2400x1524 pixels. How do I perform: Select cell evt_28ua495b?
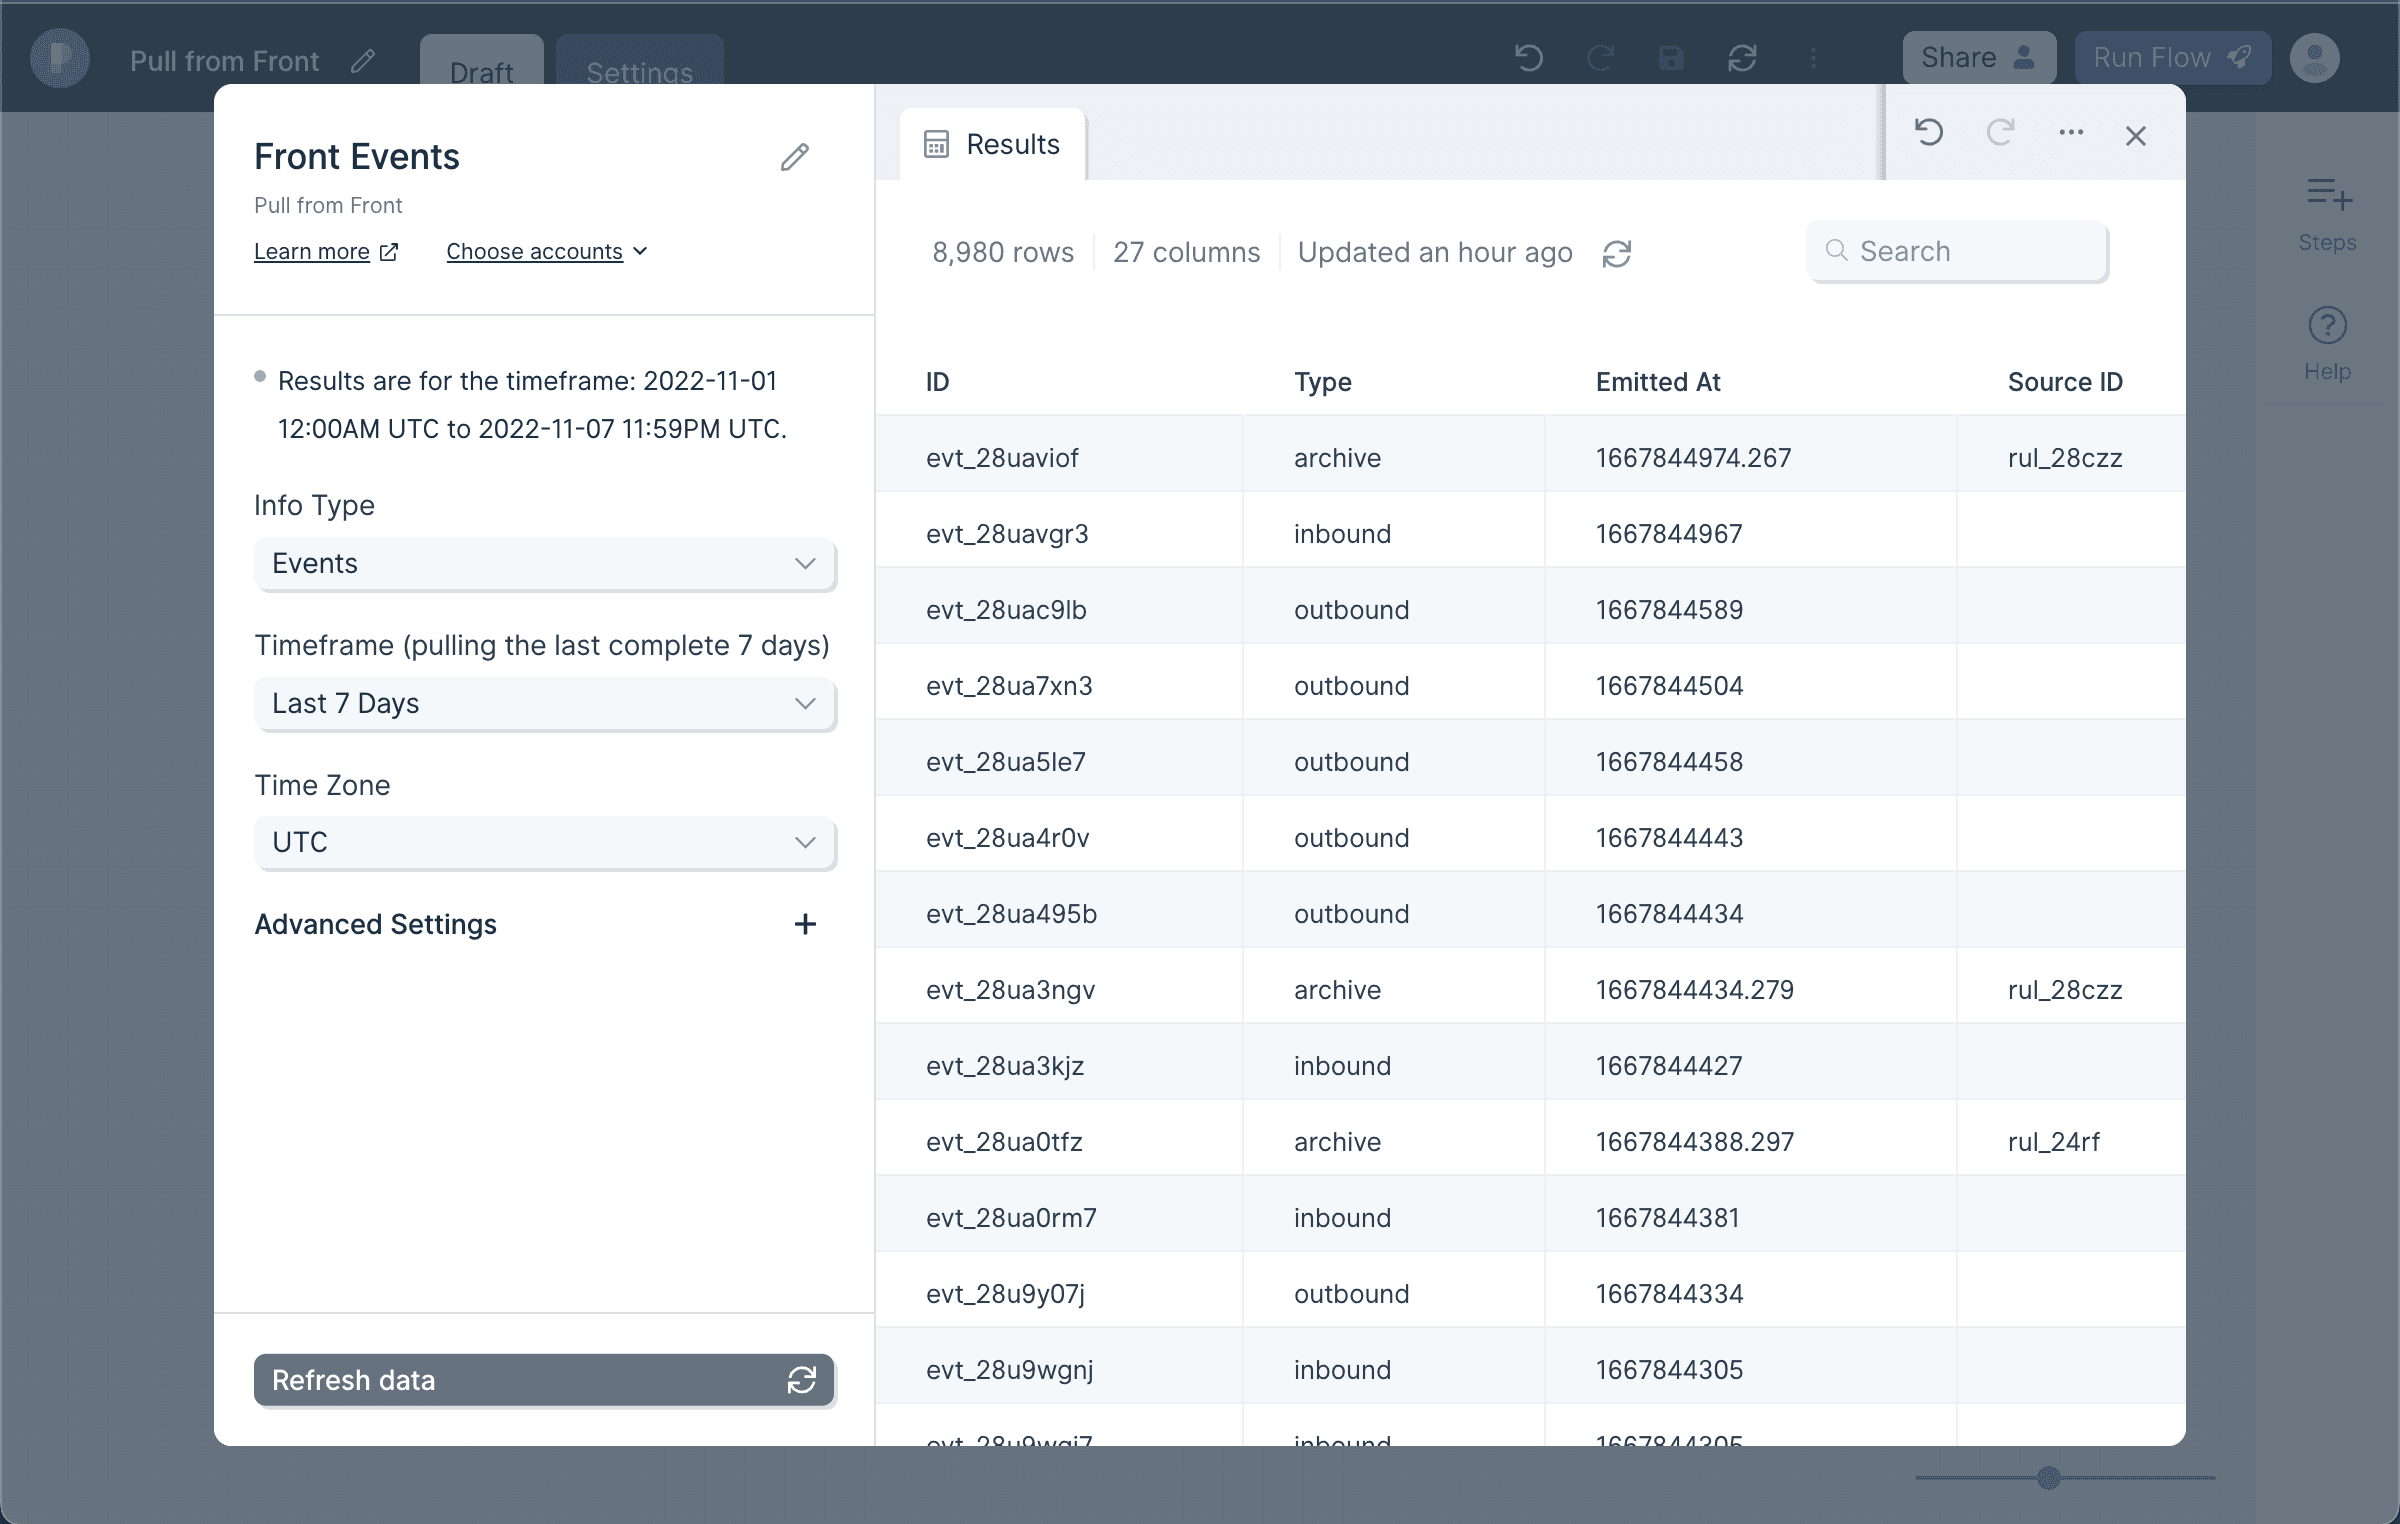[x=1059, y=914]
